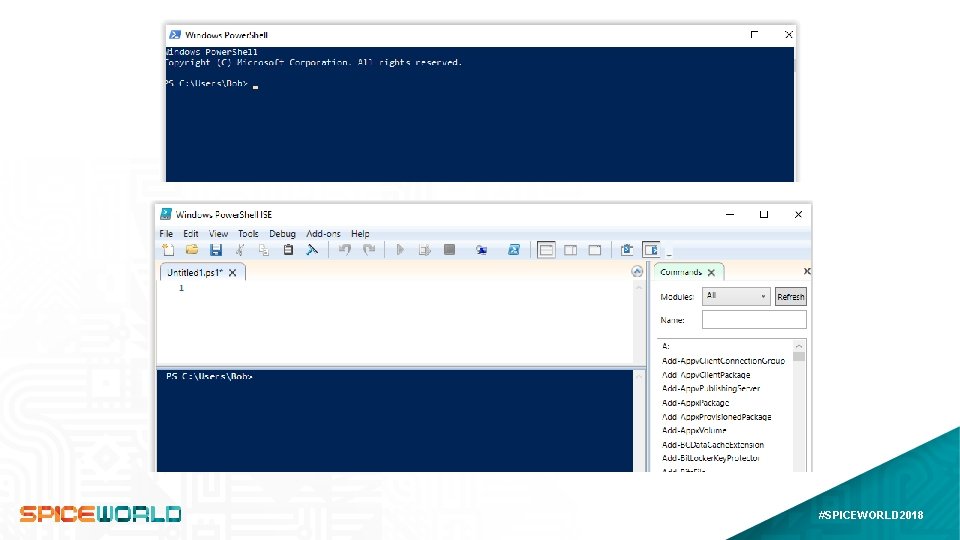Click the Windows PowerShell console prompt line
Screen dimensions: 960x540
click(x=211, y=84)
